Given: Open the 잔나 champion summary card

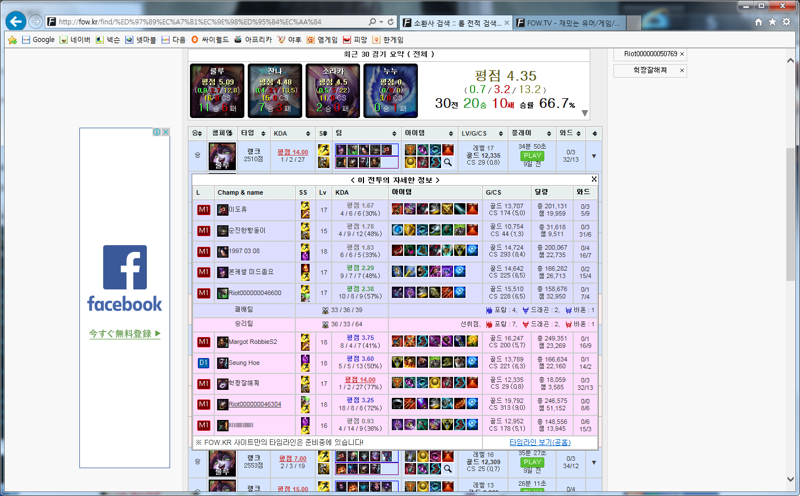Looking at the screenshot, I should tap(275, 91).
